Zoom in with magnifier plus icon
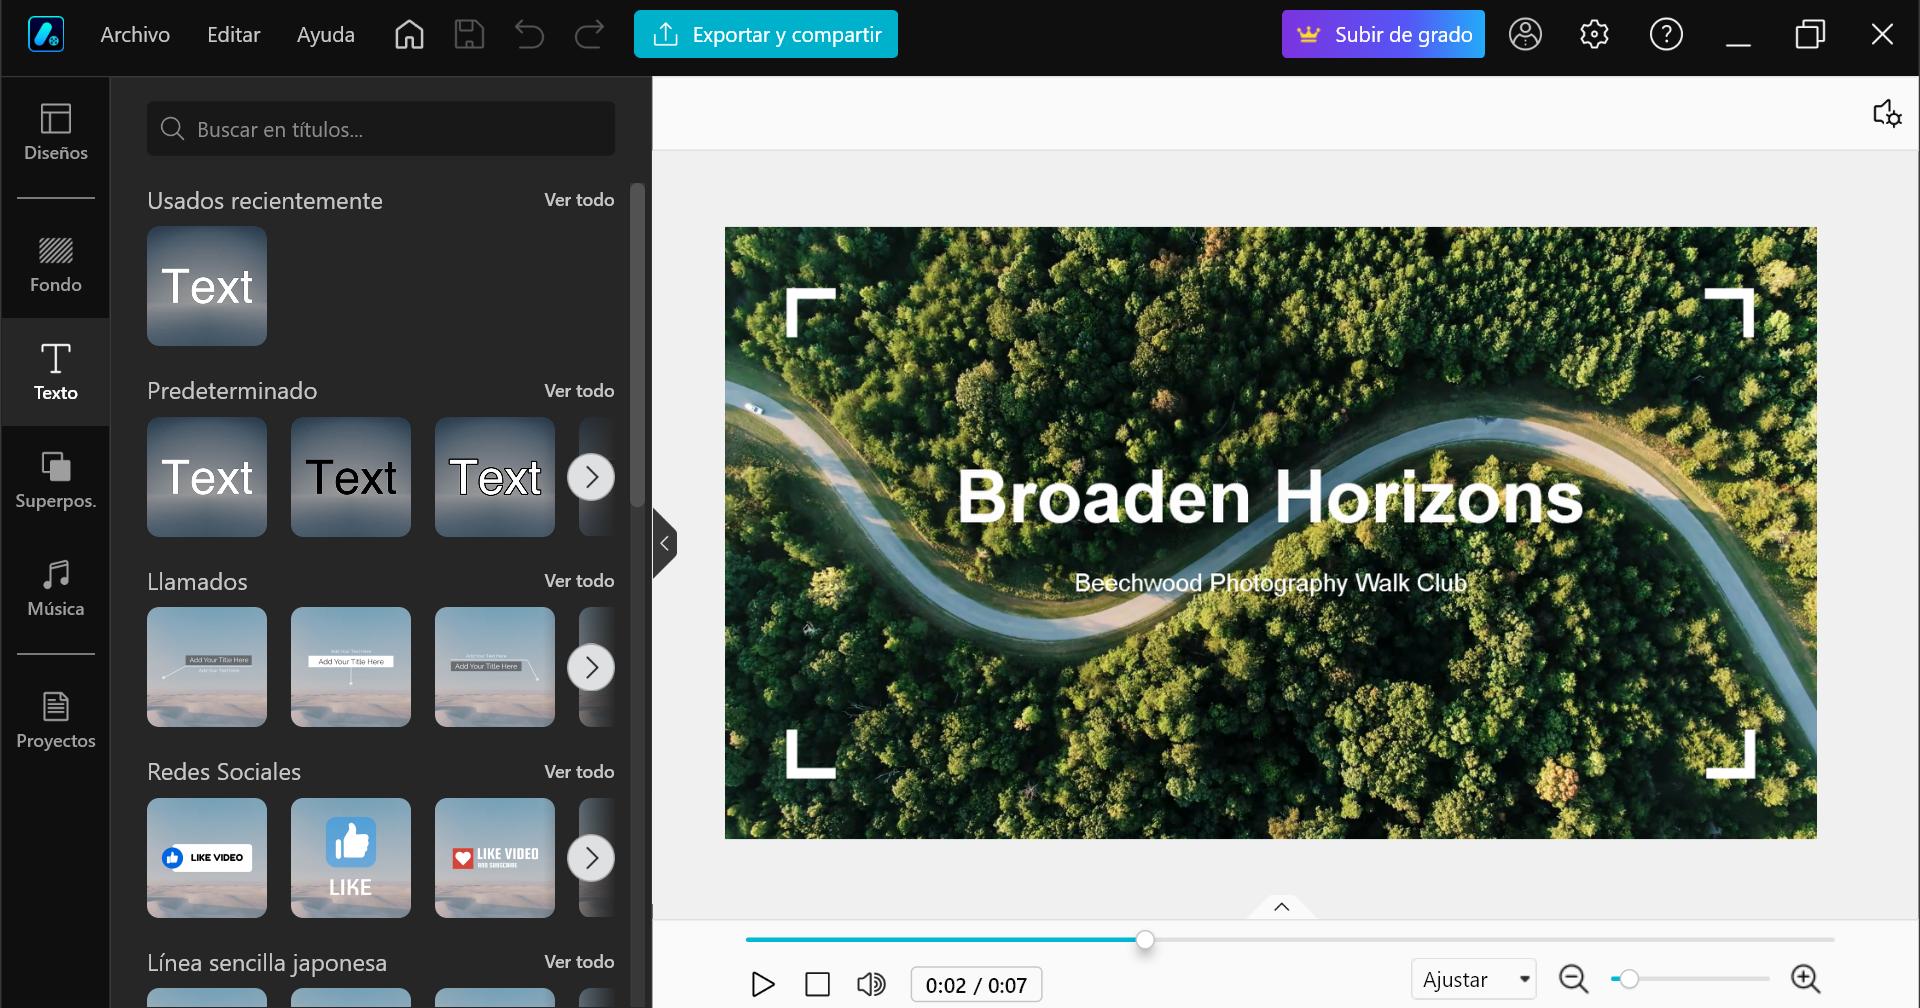The image size is (1920, 1008). click(1806, 979)
